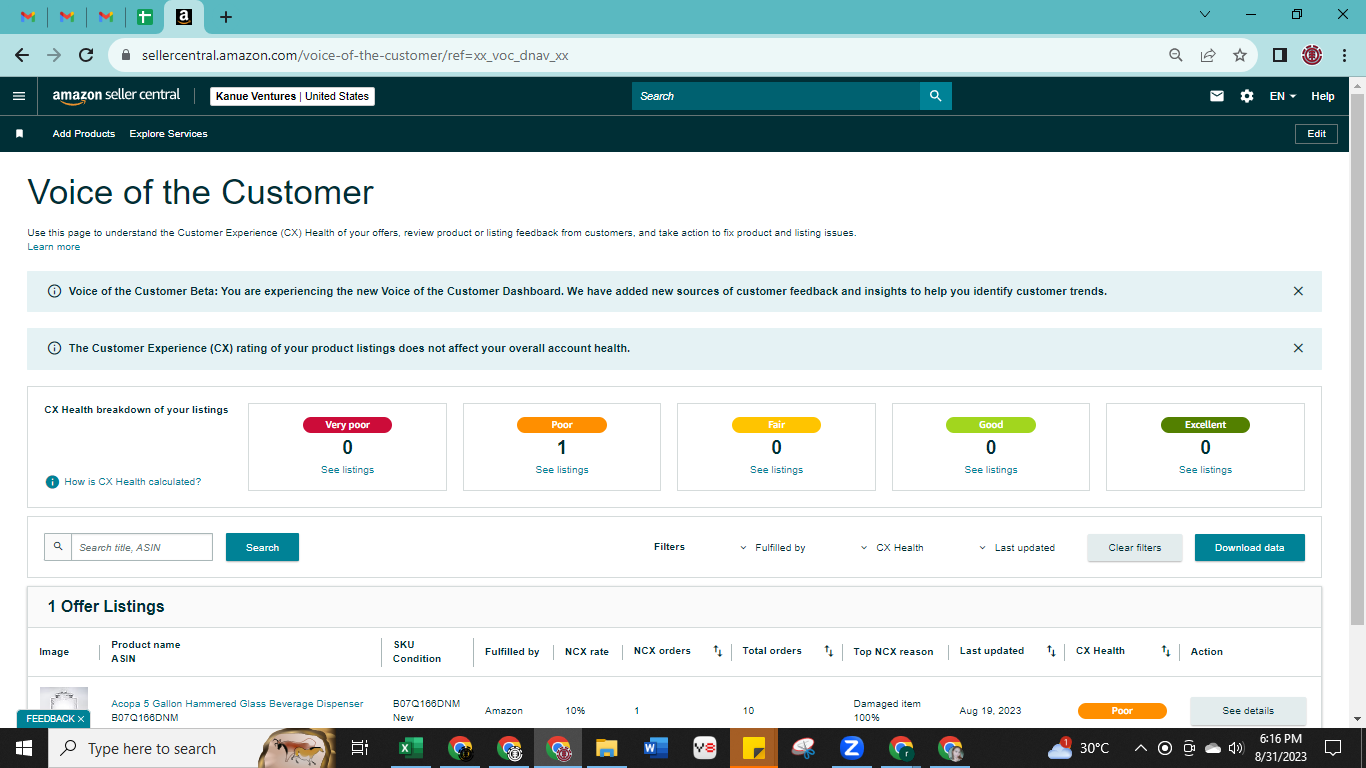Open Excel from the taskbar
This screenshot has height=768, width=1366.
410,748
